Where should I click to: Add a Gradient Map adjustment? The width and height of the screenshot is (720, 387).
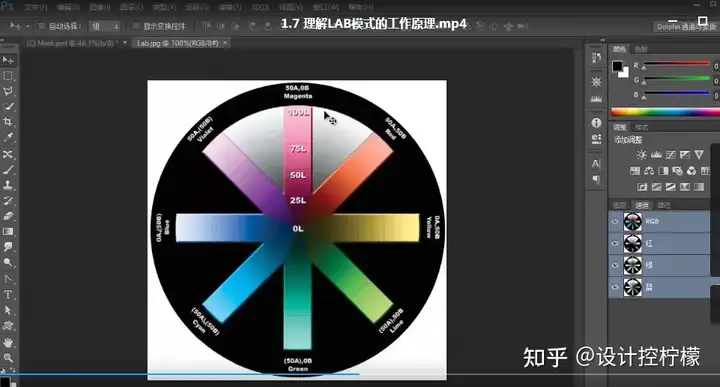(699, 187)
